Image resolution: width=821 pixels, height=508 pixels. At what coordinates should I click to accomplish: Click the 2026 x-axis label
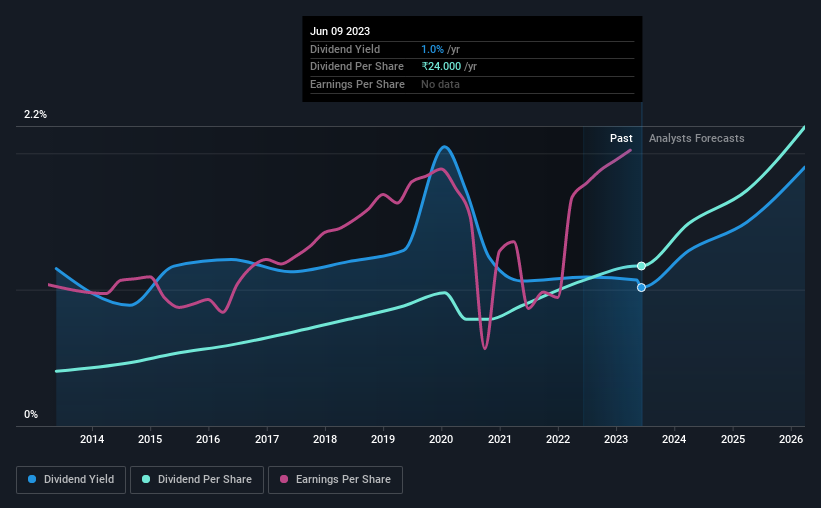pos(791,439)
